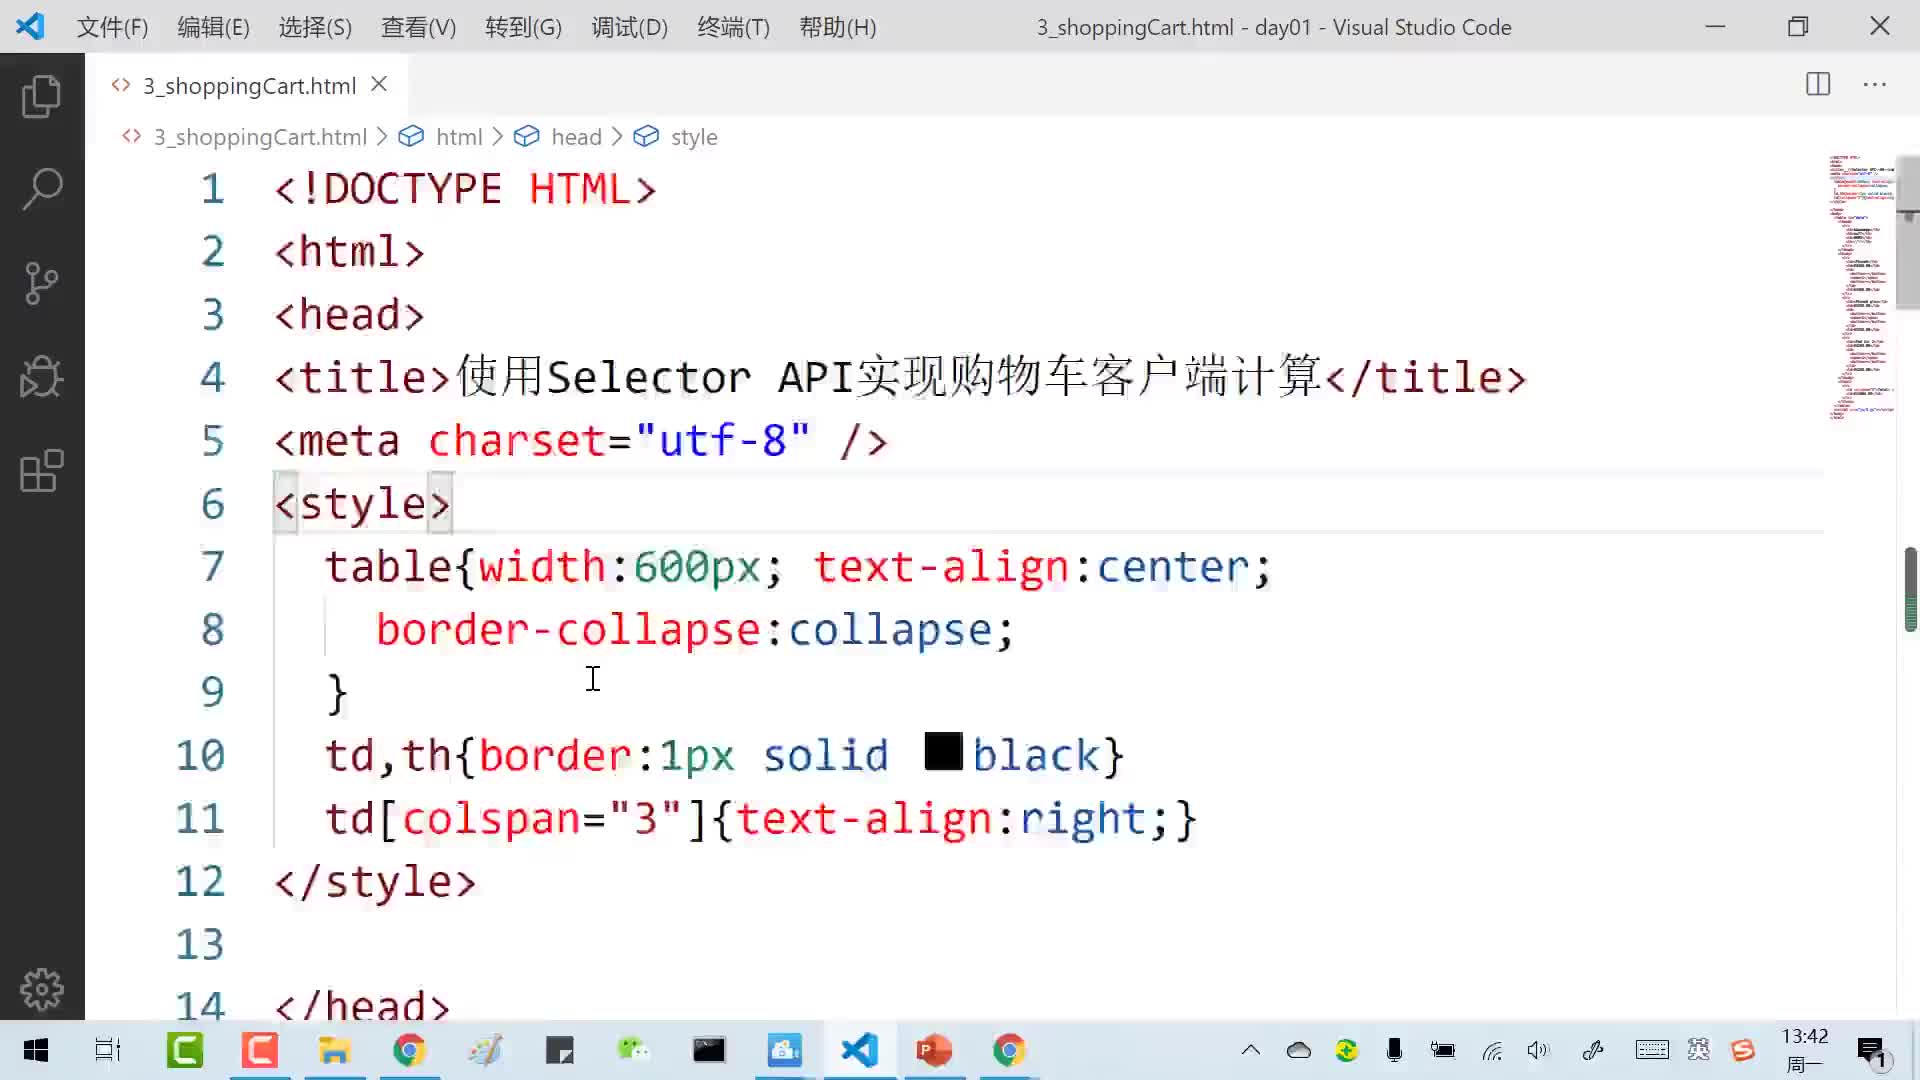1920x1080 pixels.
Task: Open the Debug view in activity bar
Action: (41, 377)
